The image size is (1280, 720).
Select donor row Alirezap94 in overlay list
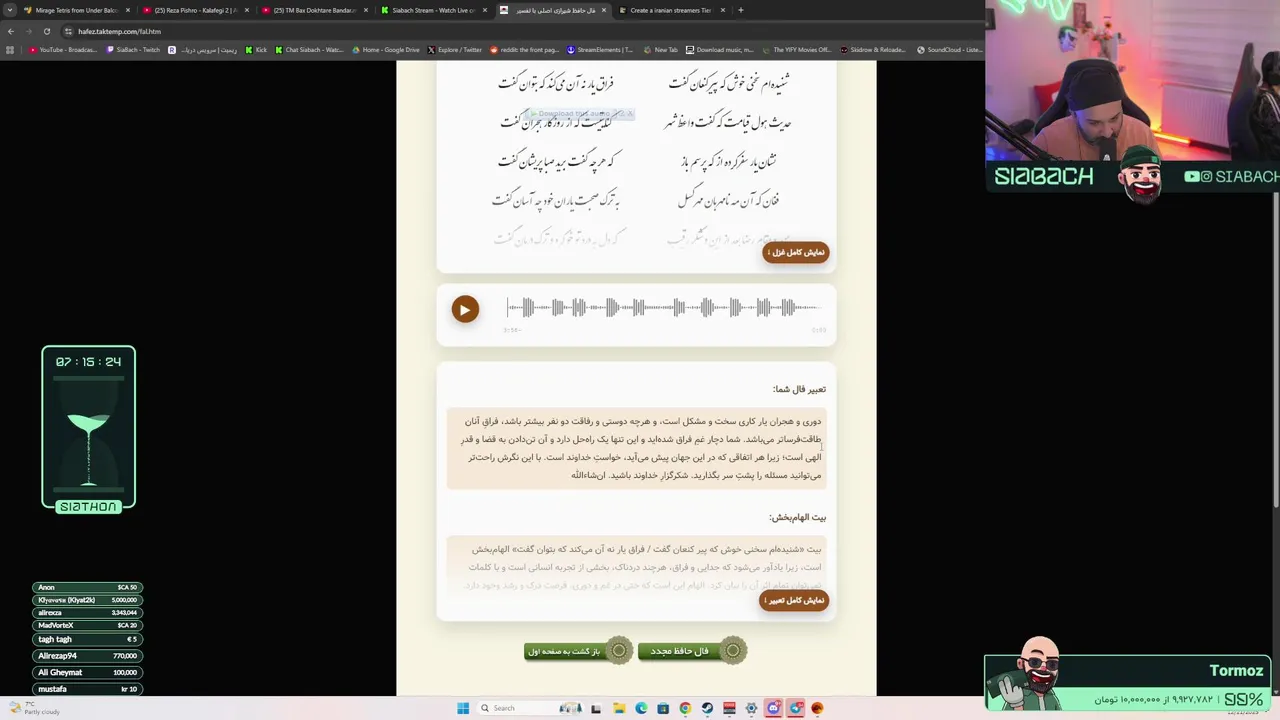pyautogui.click(x=88, y=656)
